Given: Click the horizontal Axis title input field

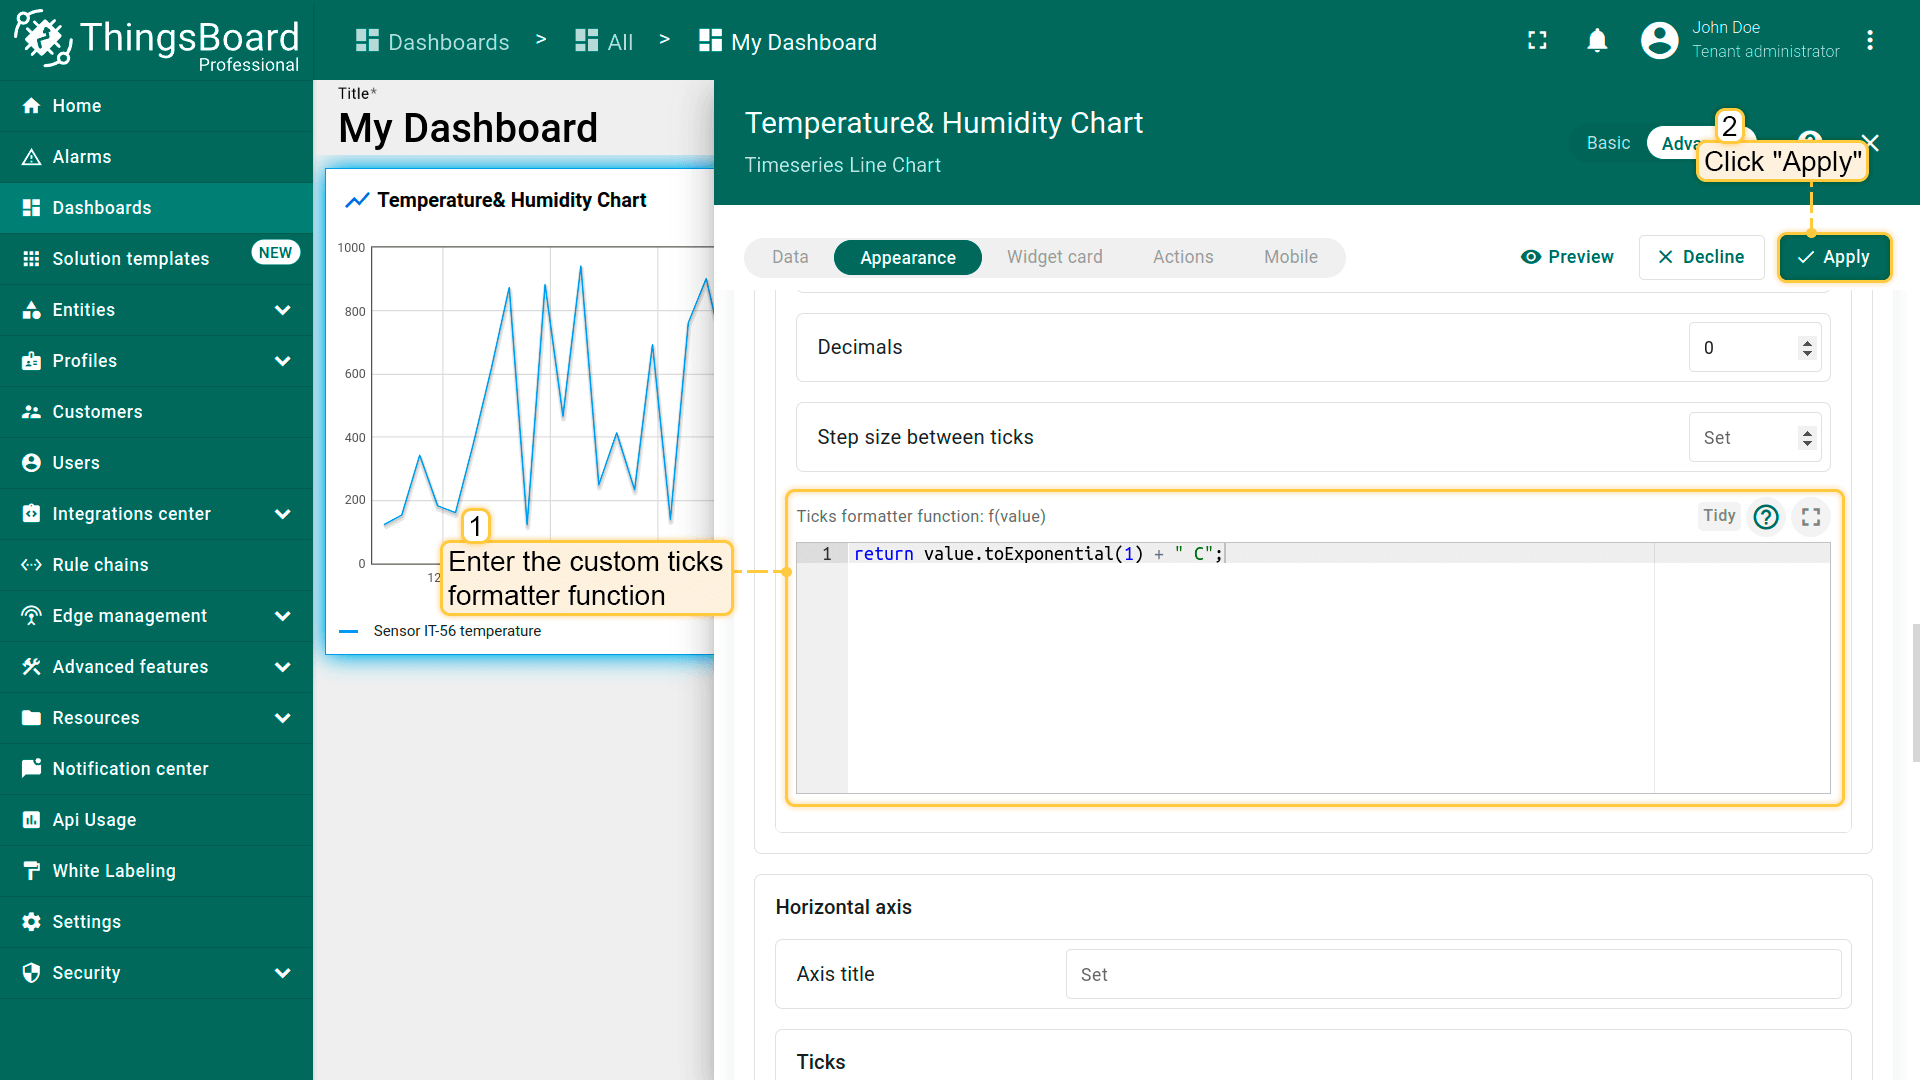Looking at the screenshot, I should tap(1452, 974).
